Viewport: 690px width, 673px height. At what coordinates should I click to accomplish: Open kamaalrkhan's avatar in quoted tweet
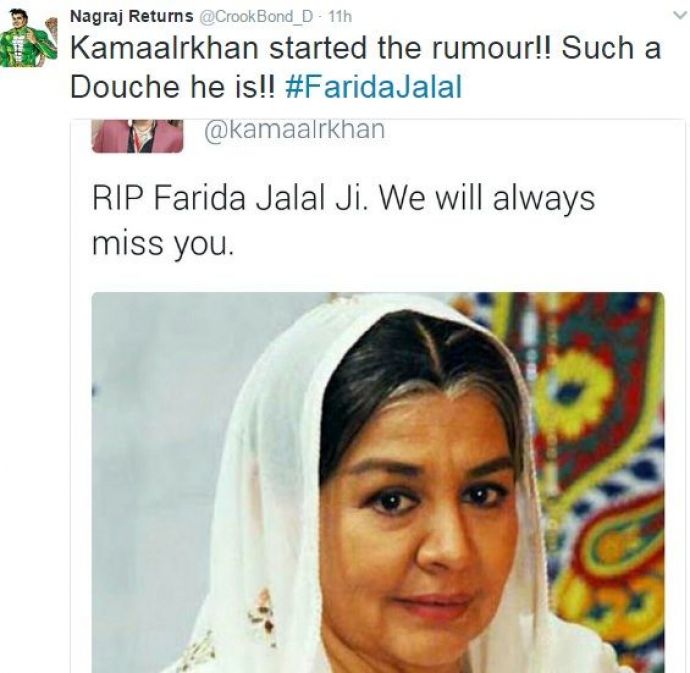tap(137, 136)
